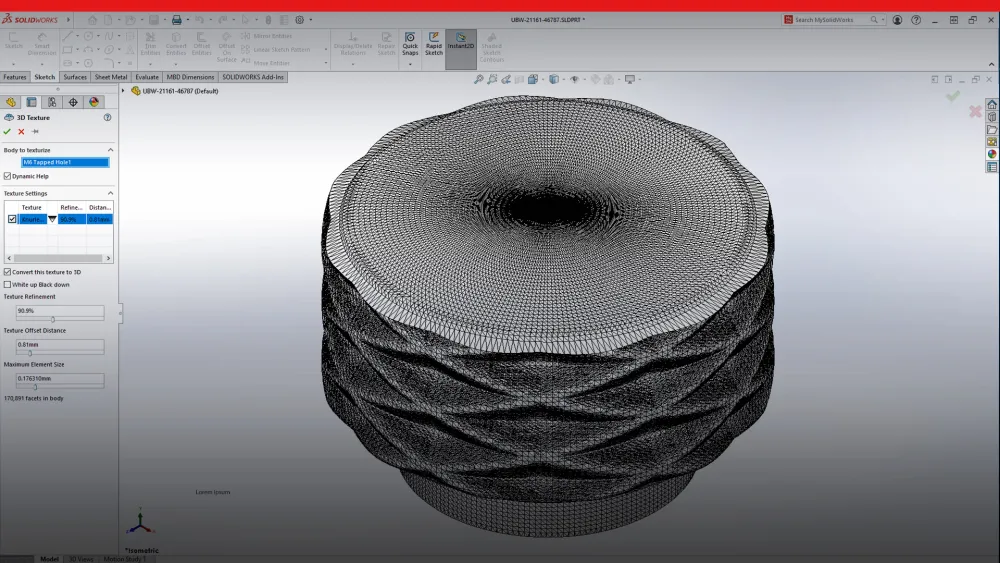Image resolution: width=1000 pixels, height=563 pixels.
Task: Open the SOLIDWORKS Add-Ins tab
Action: [253, 77]
